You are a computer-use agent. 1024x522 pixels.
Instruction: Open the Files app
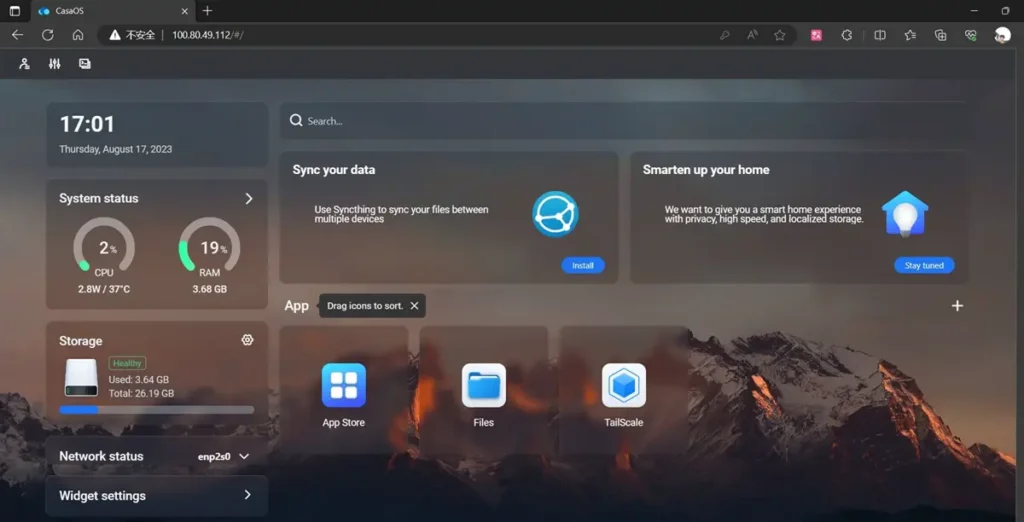(484, 385)
